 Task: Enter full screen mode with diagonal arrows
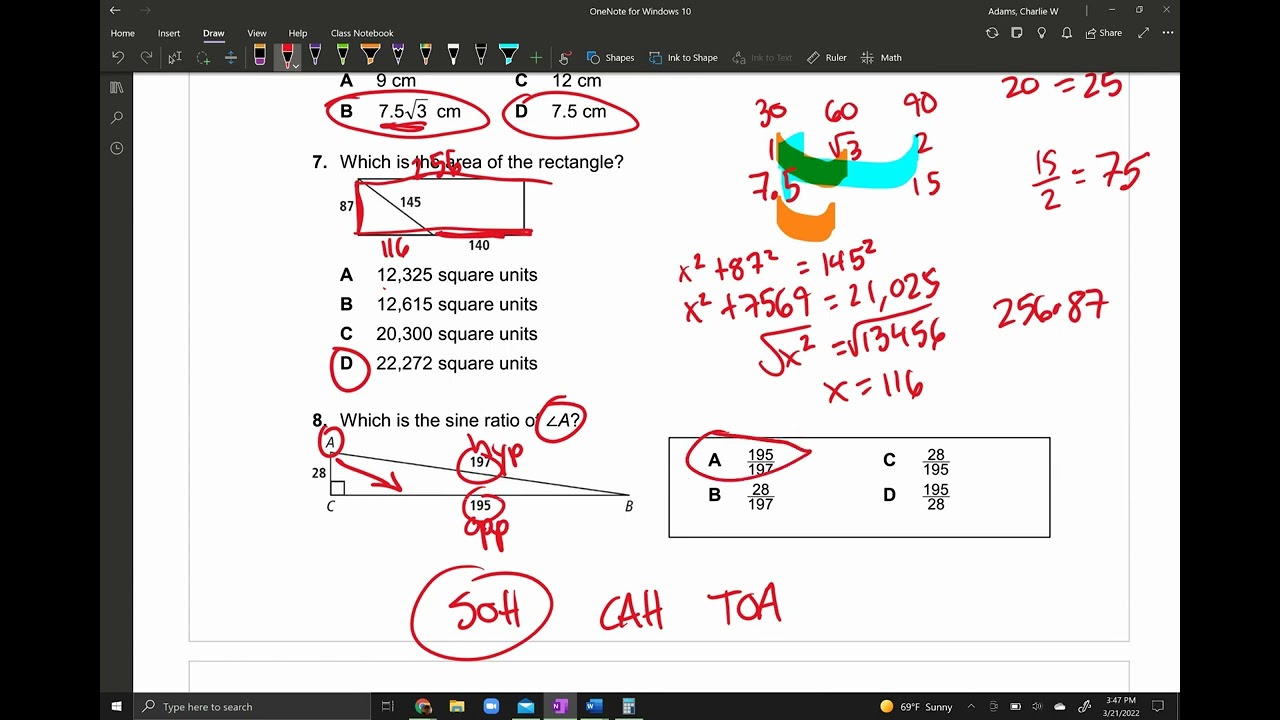point(1143,33)
